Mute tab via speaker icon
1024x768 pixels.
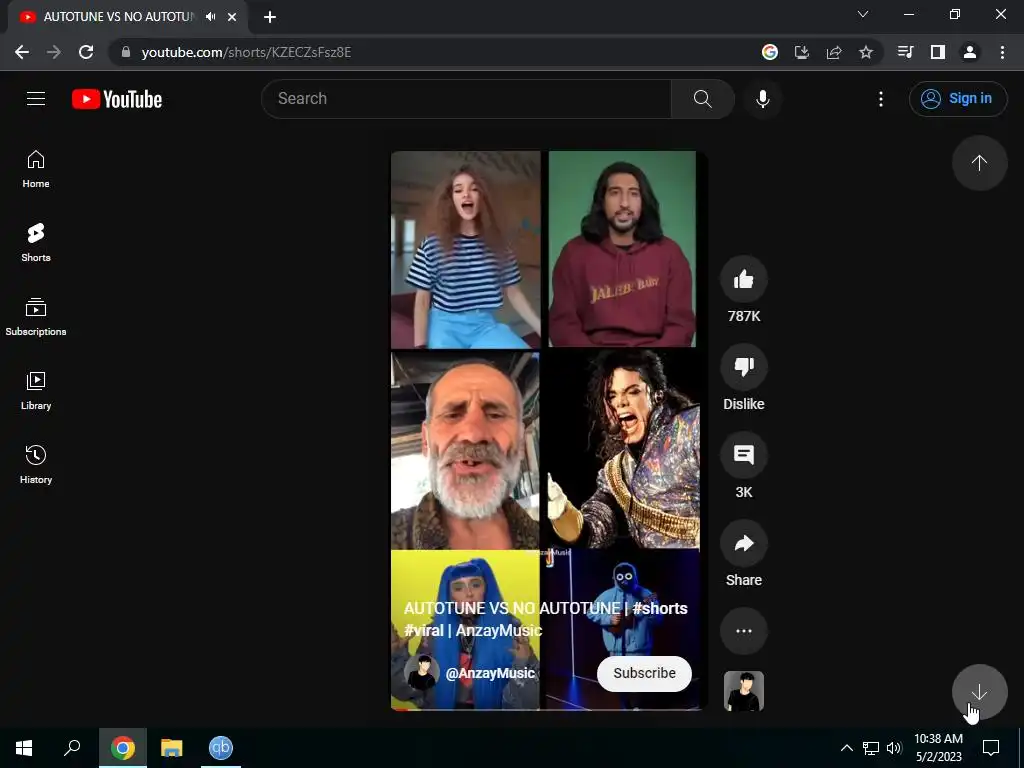point(210,17)
